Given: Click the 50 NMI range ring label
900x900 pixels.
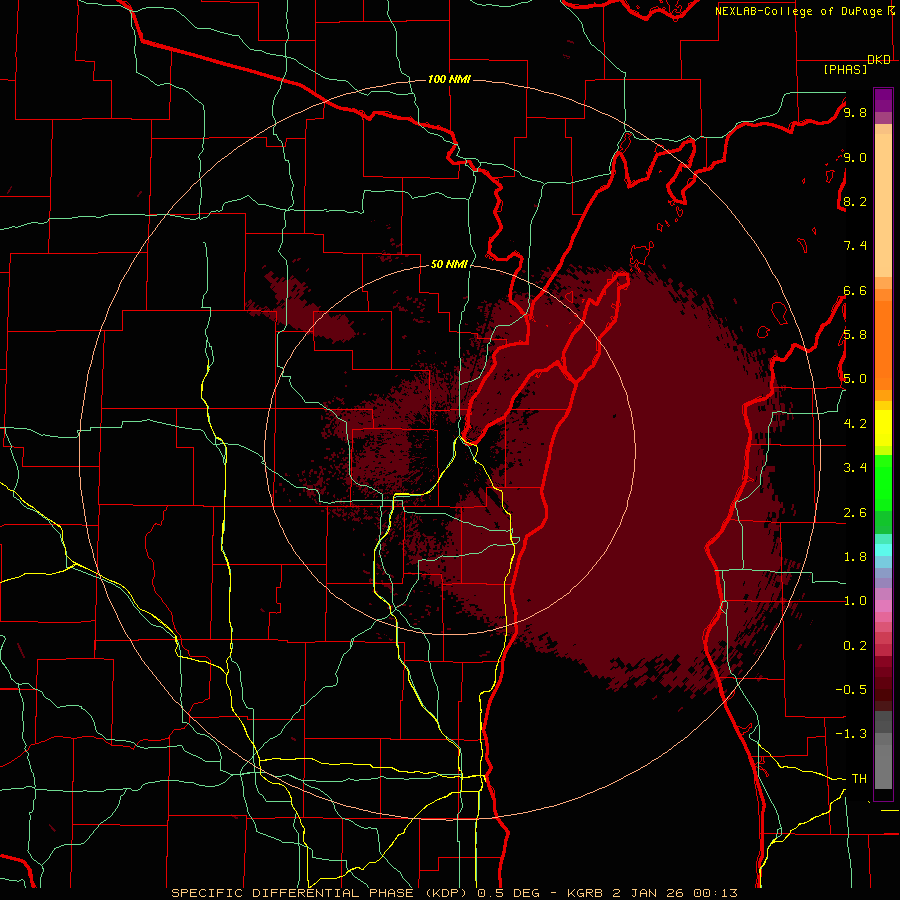Looking at the screenshot, I should [x=449, y=264].
